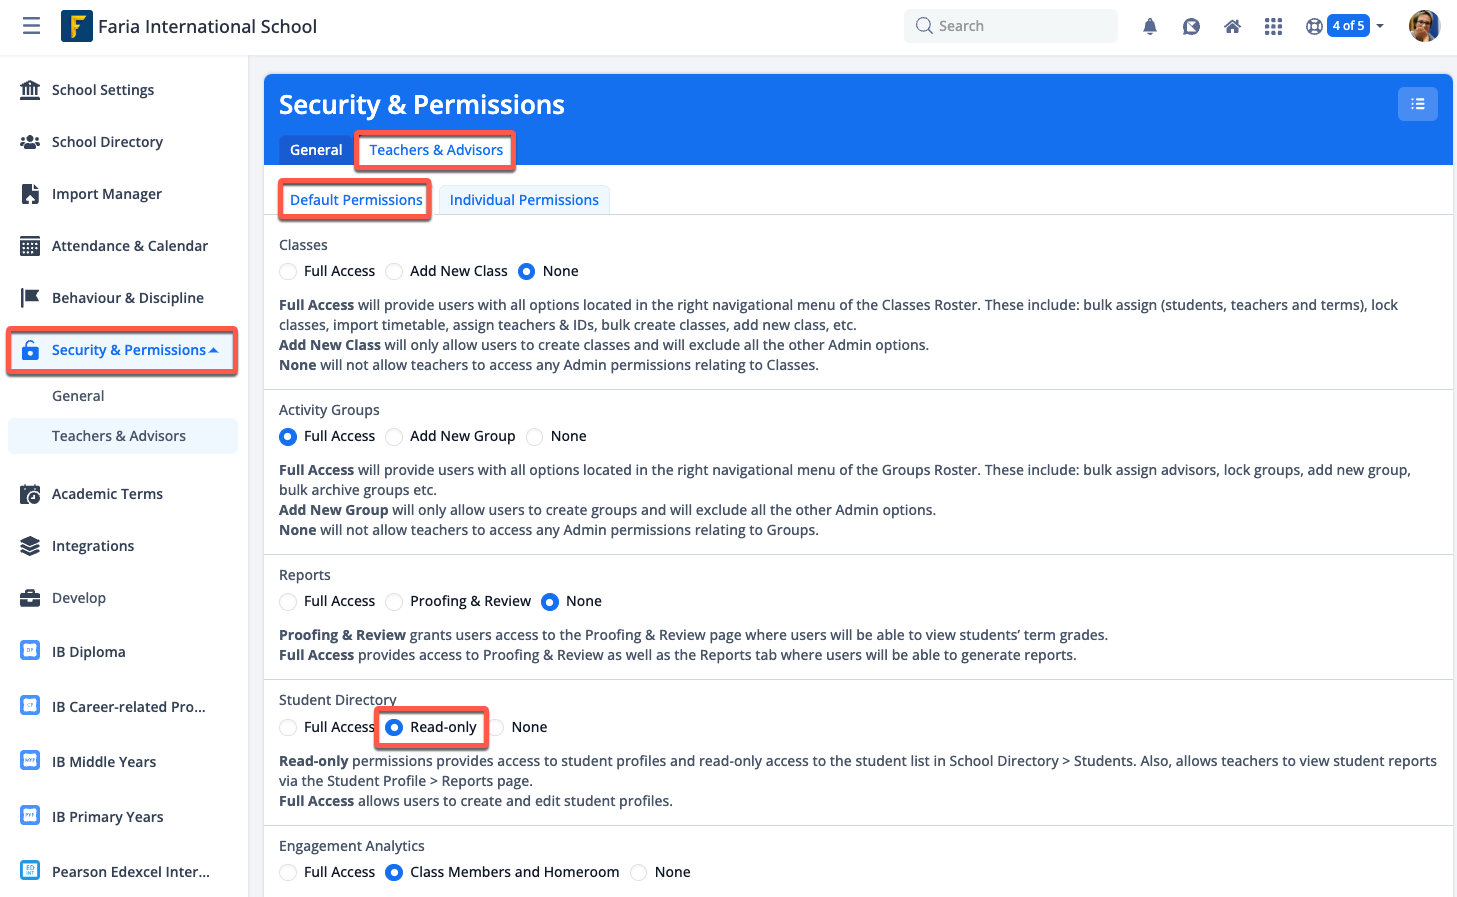Switch to Individual Permissions tab
The image size is (1457, 897).
(x=524, y=200)
